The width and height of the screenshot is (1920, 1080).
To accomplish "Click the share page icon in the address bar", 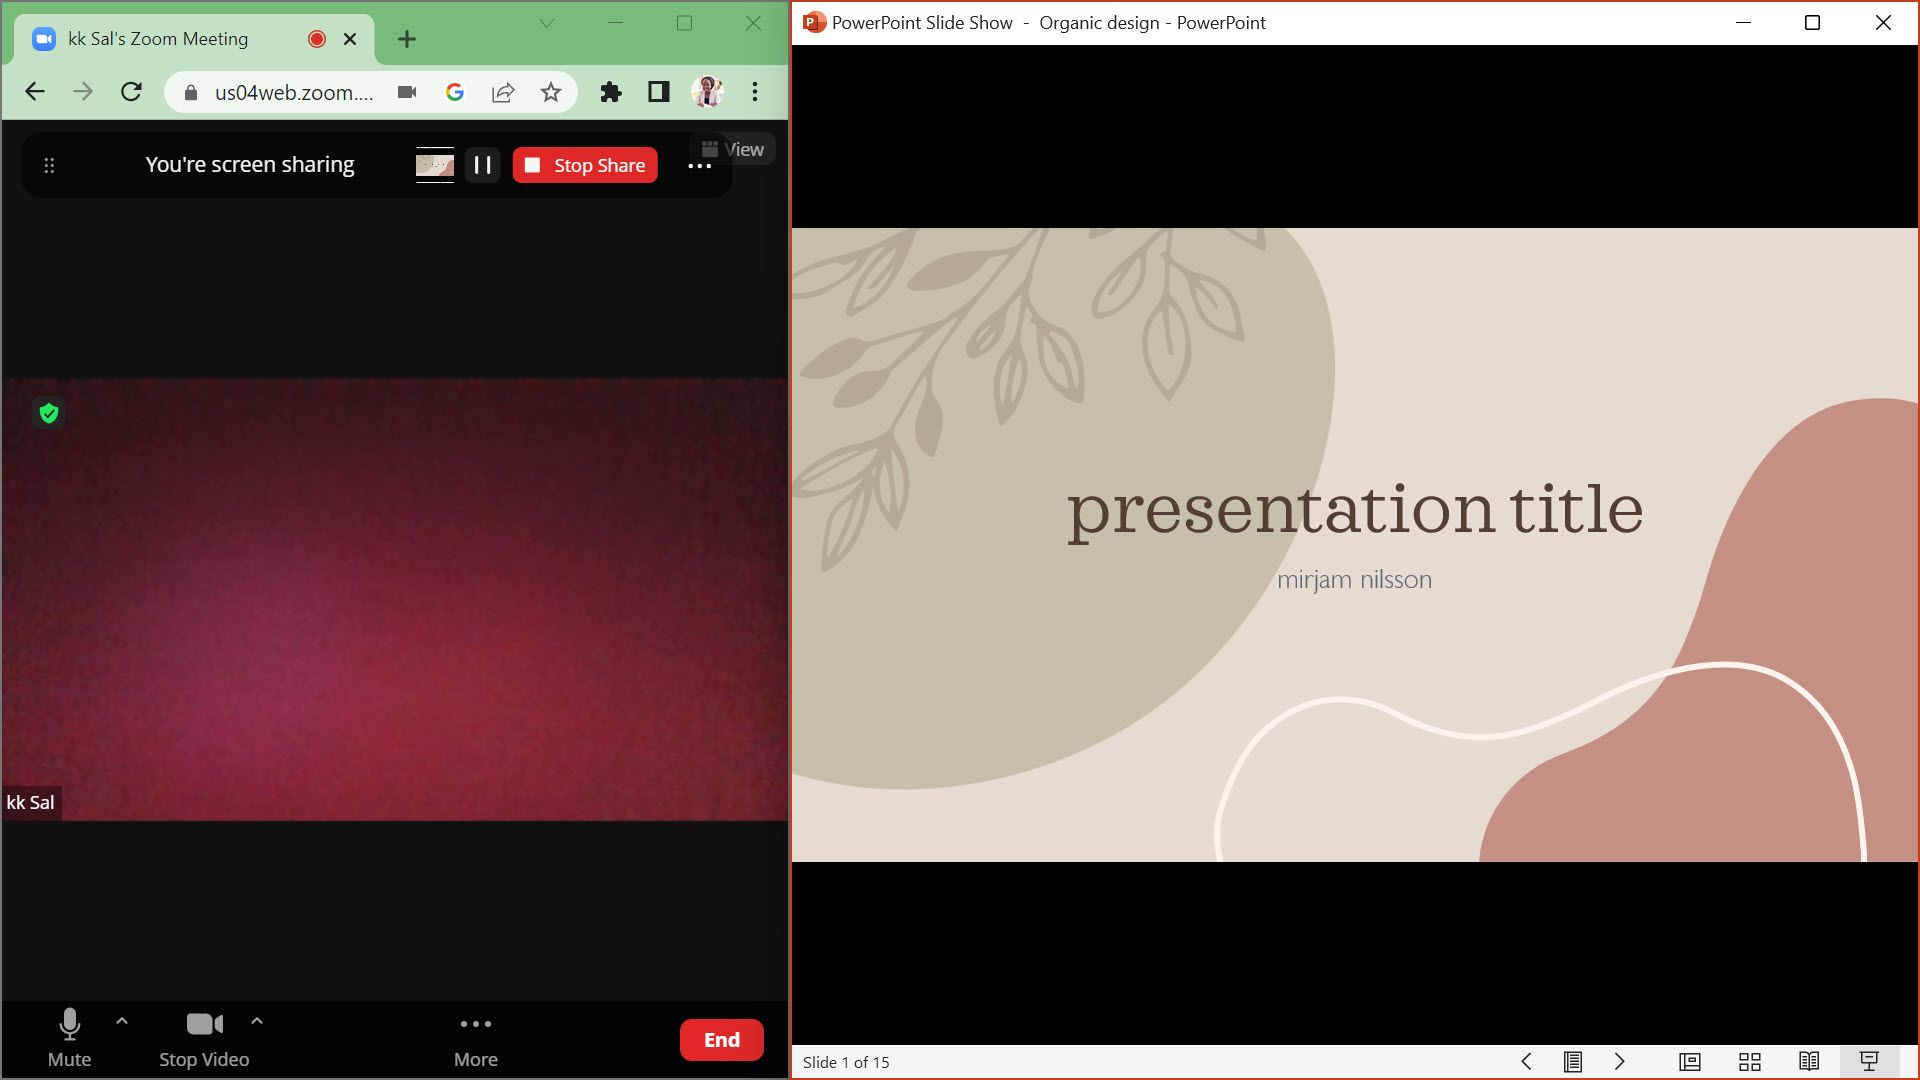I will click(x=503, y=92).
